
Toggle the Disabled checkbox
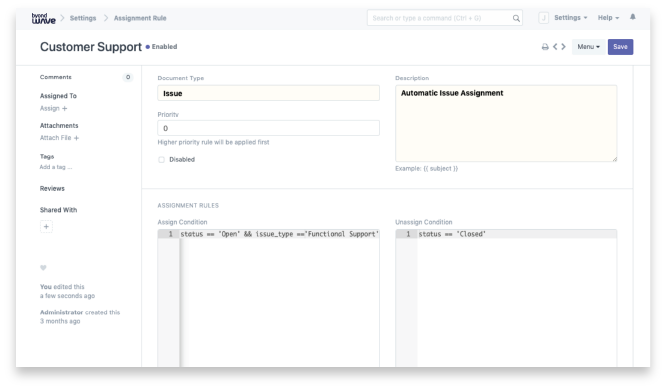[161, 160]
